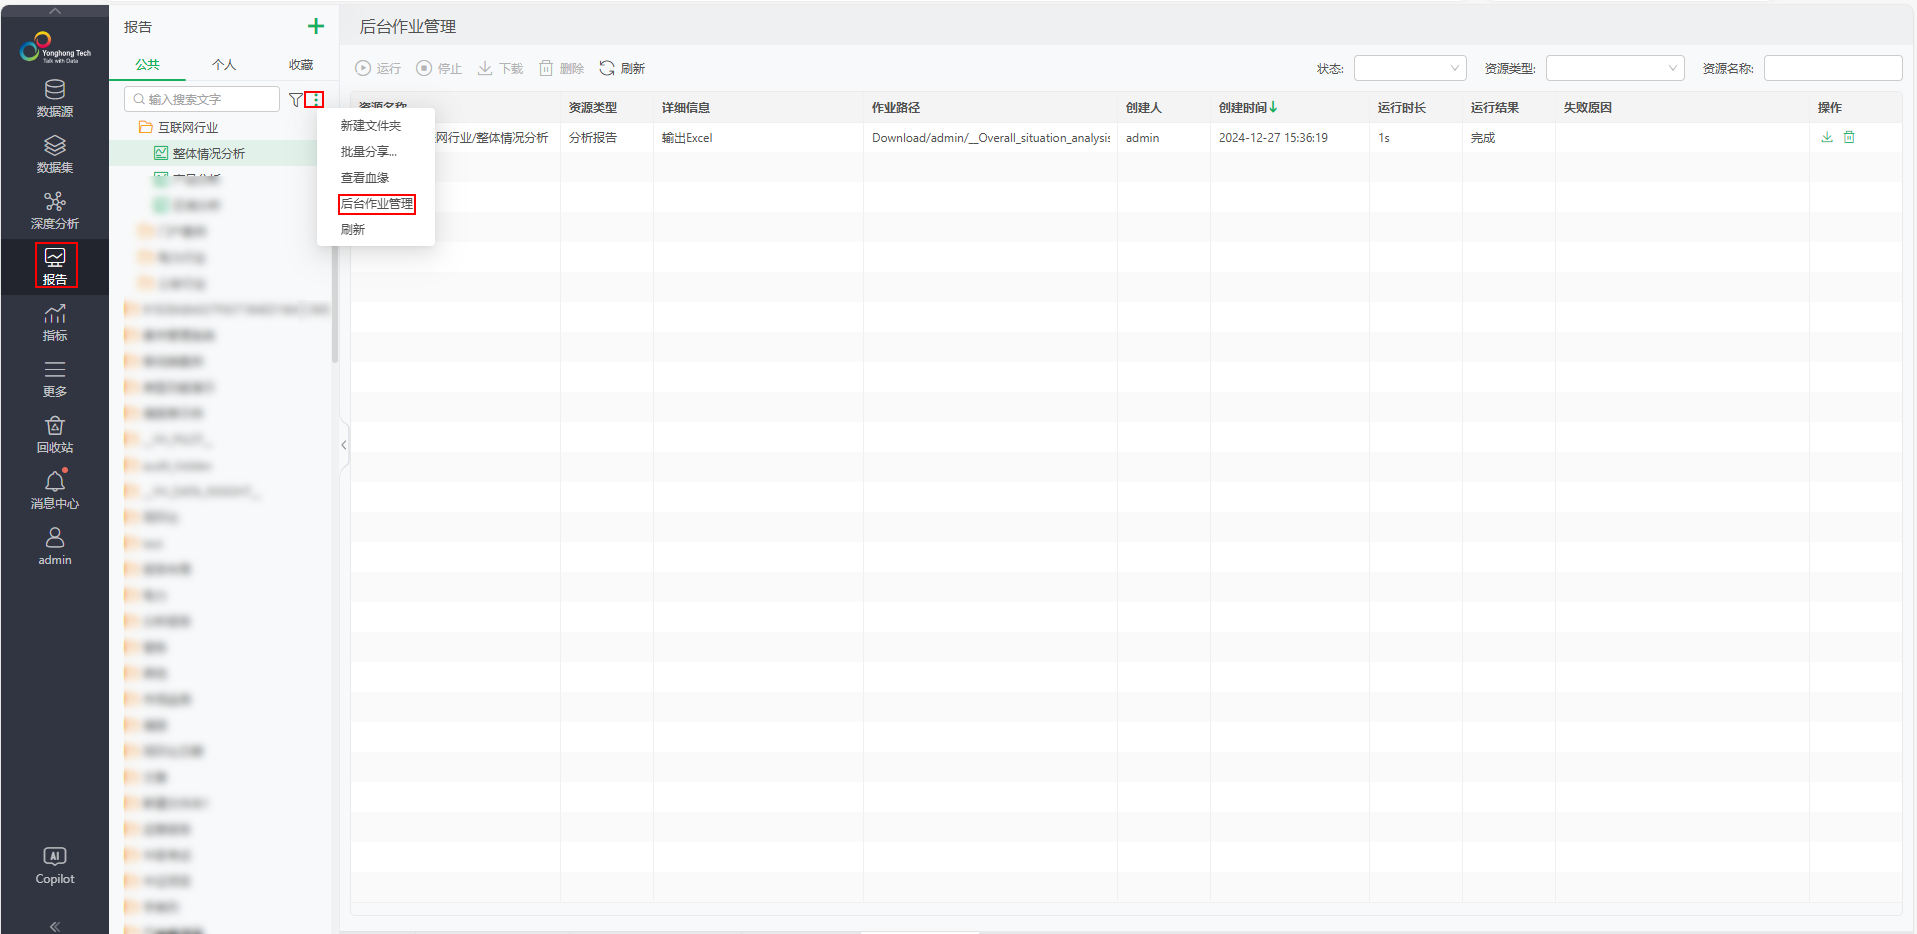Delete the job via trash icon in row

click(x=1849, y=137)
